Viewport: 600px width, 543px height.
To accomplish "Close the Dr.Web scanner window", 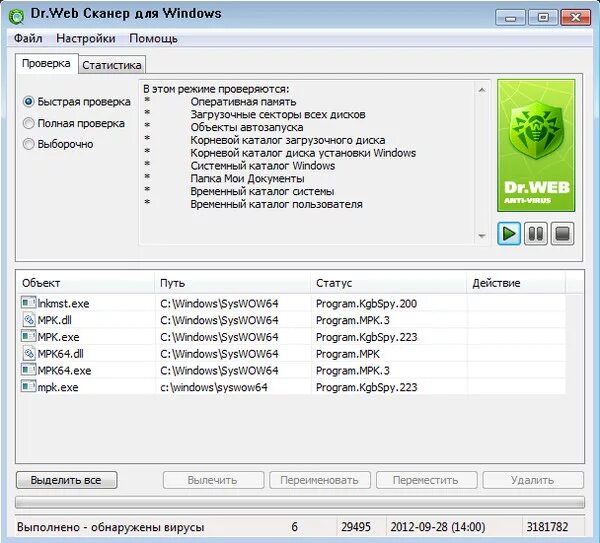I will click(576, 18).
